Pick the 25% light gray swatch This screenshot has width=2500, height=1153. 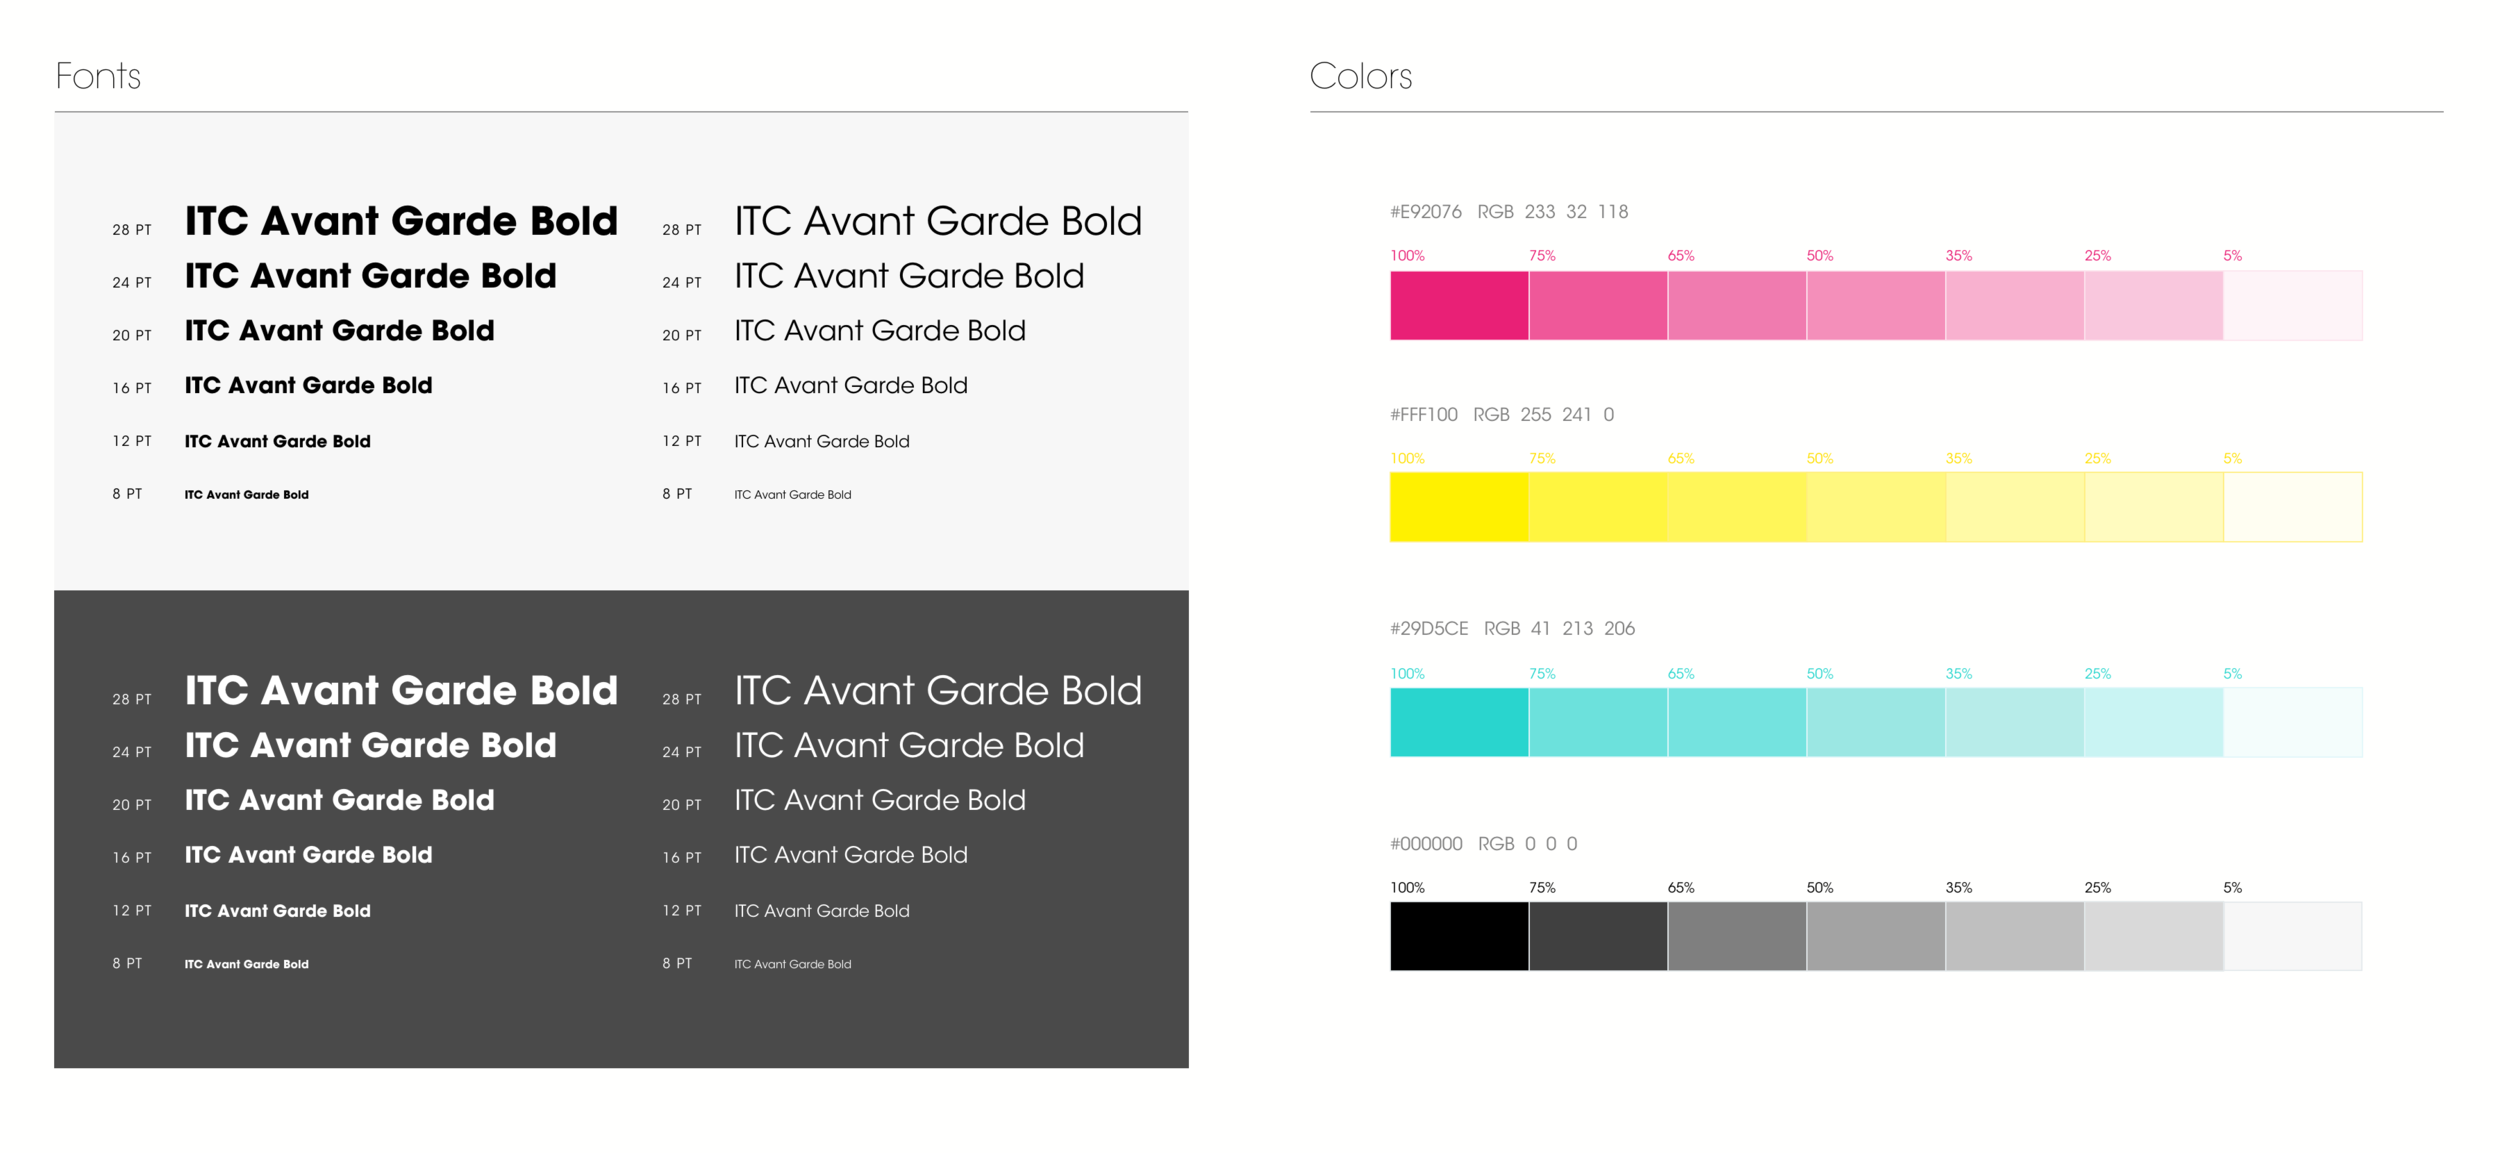pyautogui.click(x=2154, y=936)
